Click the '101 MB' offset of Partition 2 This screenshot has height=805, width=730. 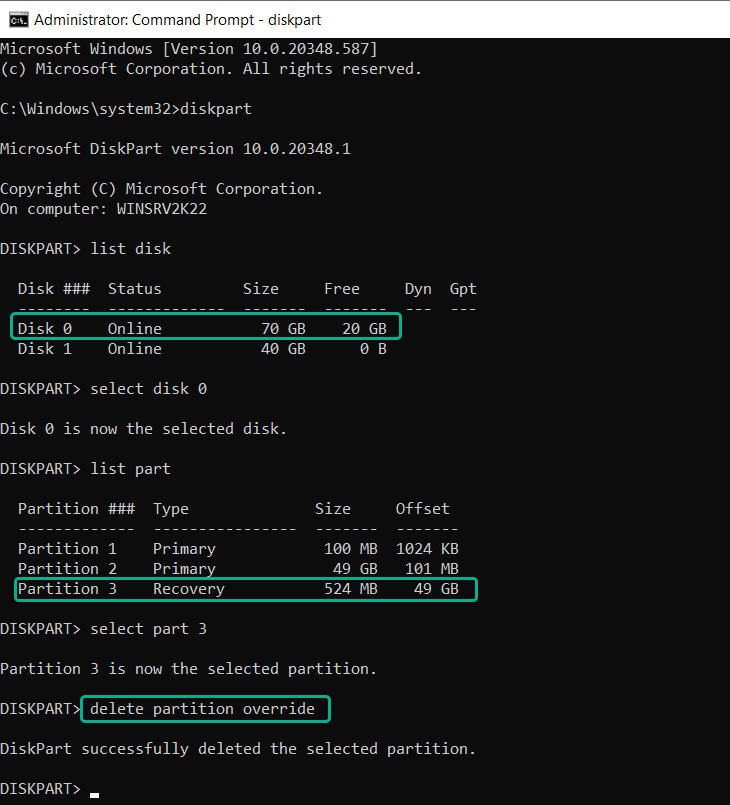coord(432,569)
